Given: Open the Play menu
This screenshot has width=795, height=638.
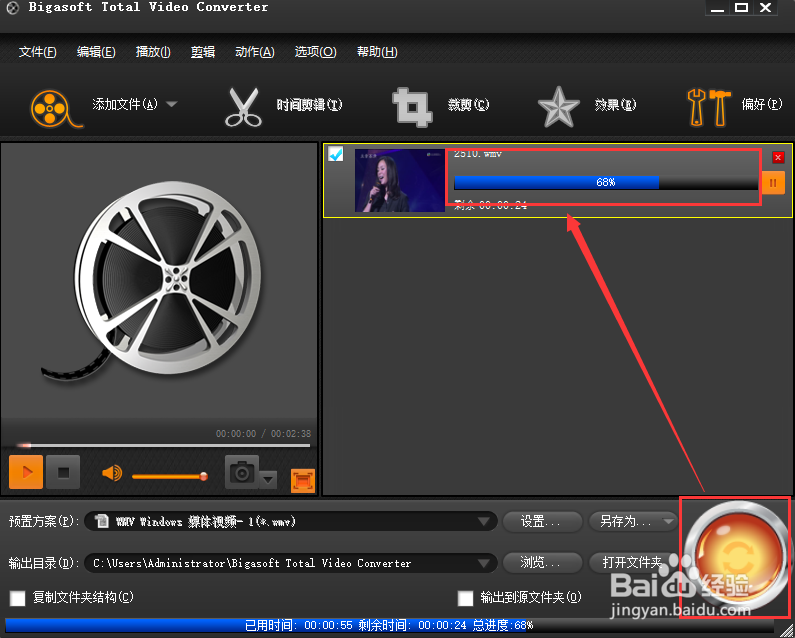Looking at the screenshot, I should (153, 52).
